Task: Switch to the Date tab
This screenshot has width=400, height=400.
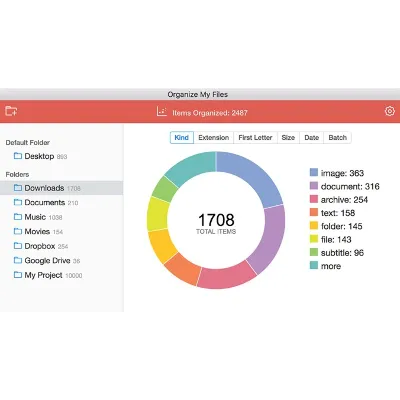Action: tap(311, 138)
